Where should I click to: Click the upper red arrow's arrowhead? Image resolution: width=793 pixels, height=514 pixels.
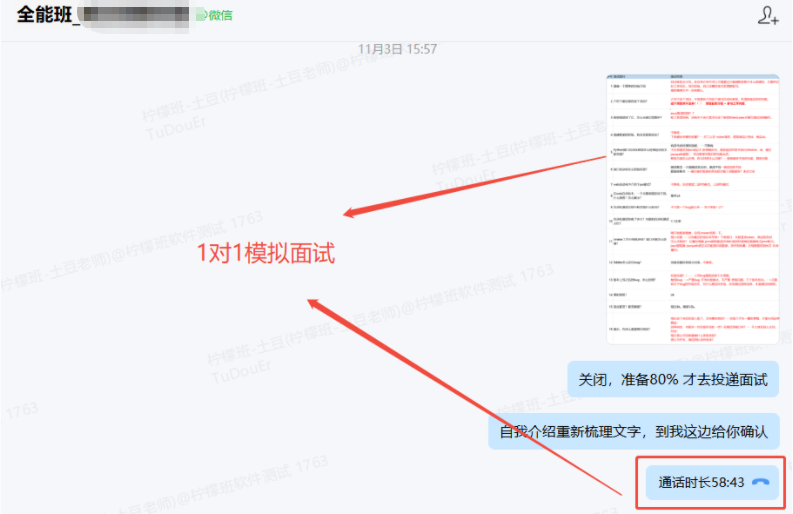(x=350, y=212)
